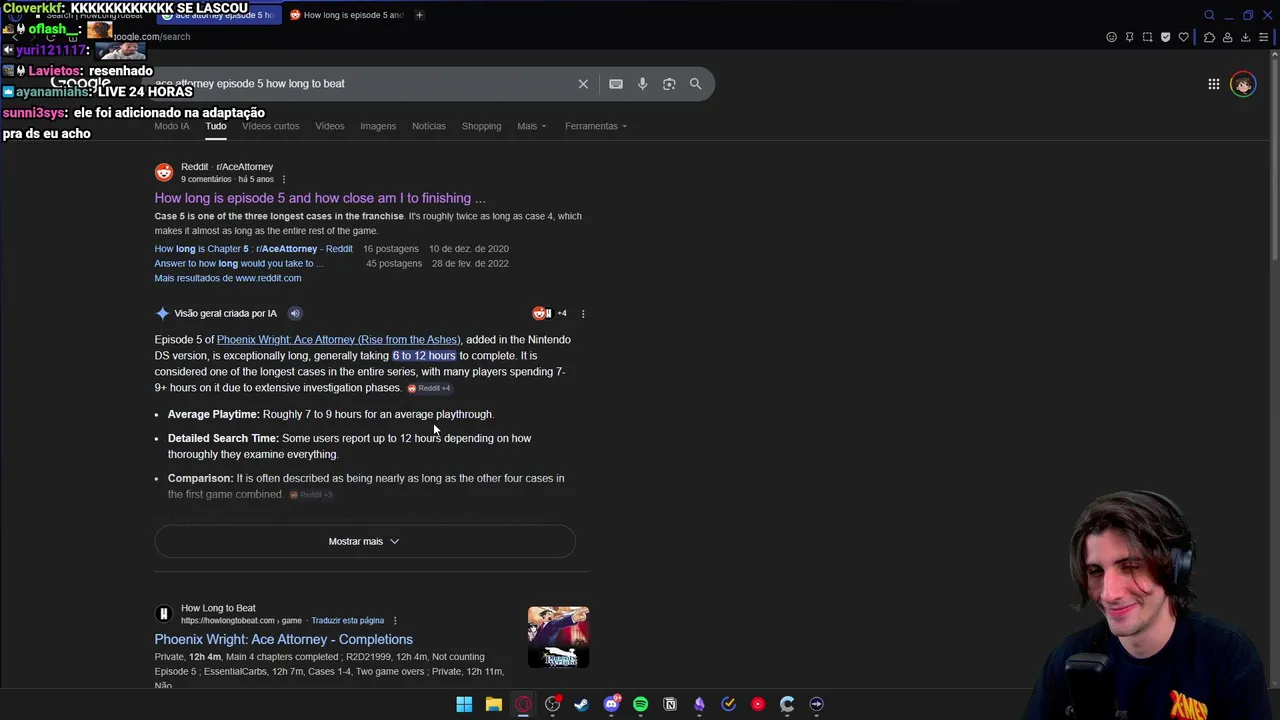Open the Google apps grid
Image resolution: width=1280 pixels, height=720 pixels.
[1214, 84]
